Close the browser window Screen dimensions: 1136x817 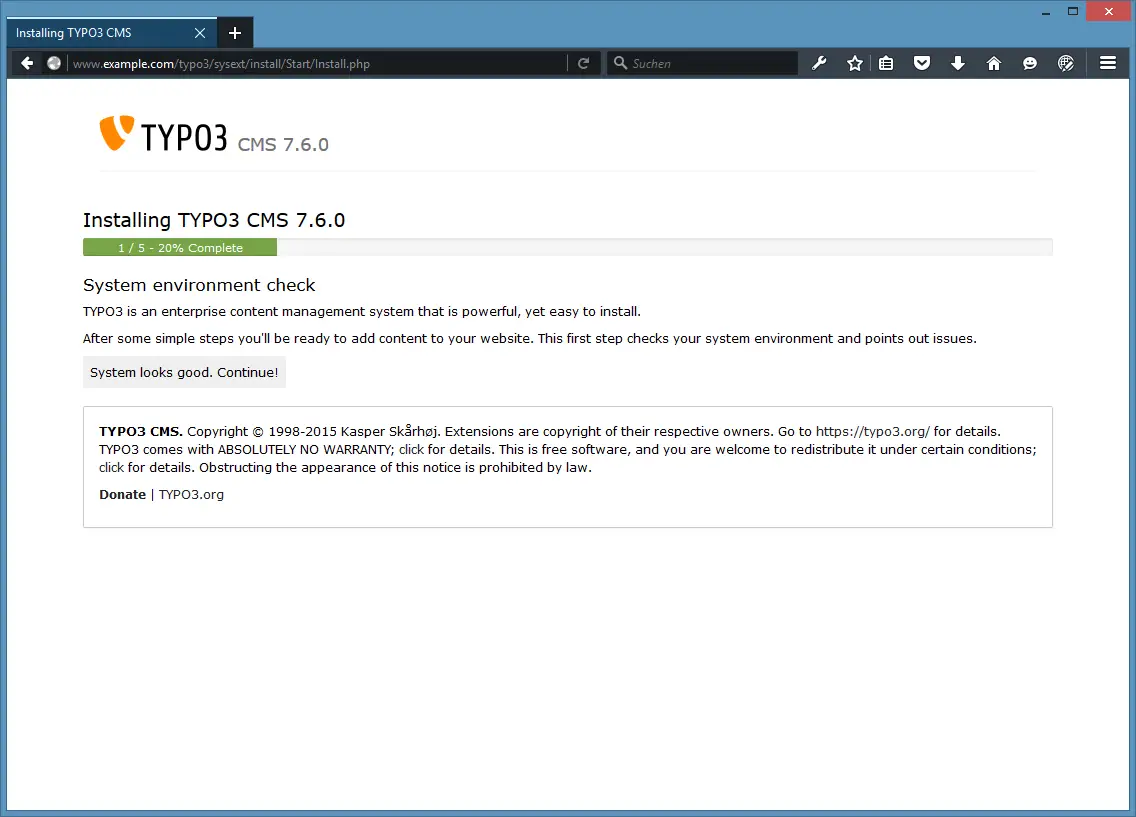(x=1108, y=12)
